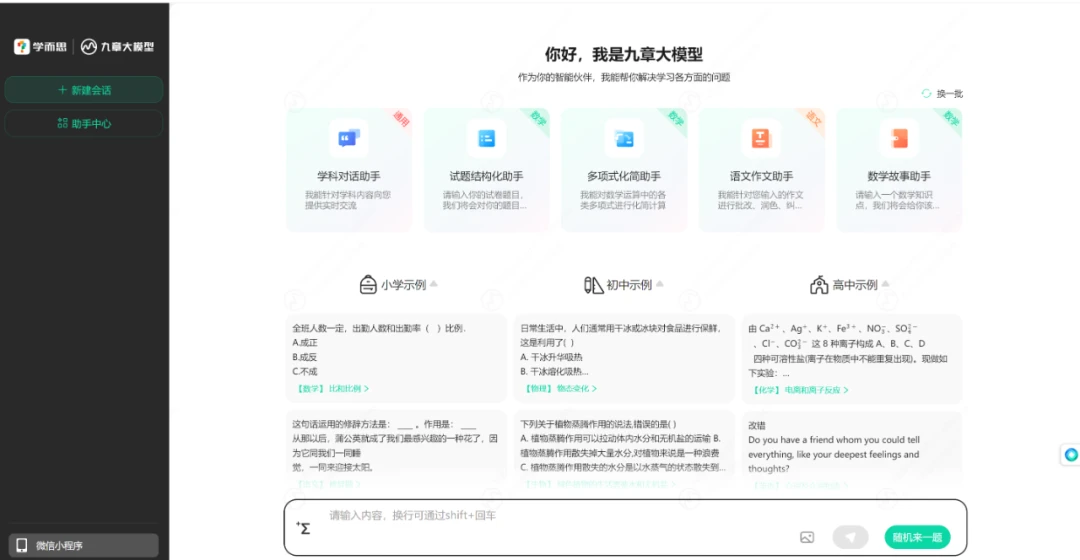Open the 改错 English example

click(x=852, y=449)
